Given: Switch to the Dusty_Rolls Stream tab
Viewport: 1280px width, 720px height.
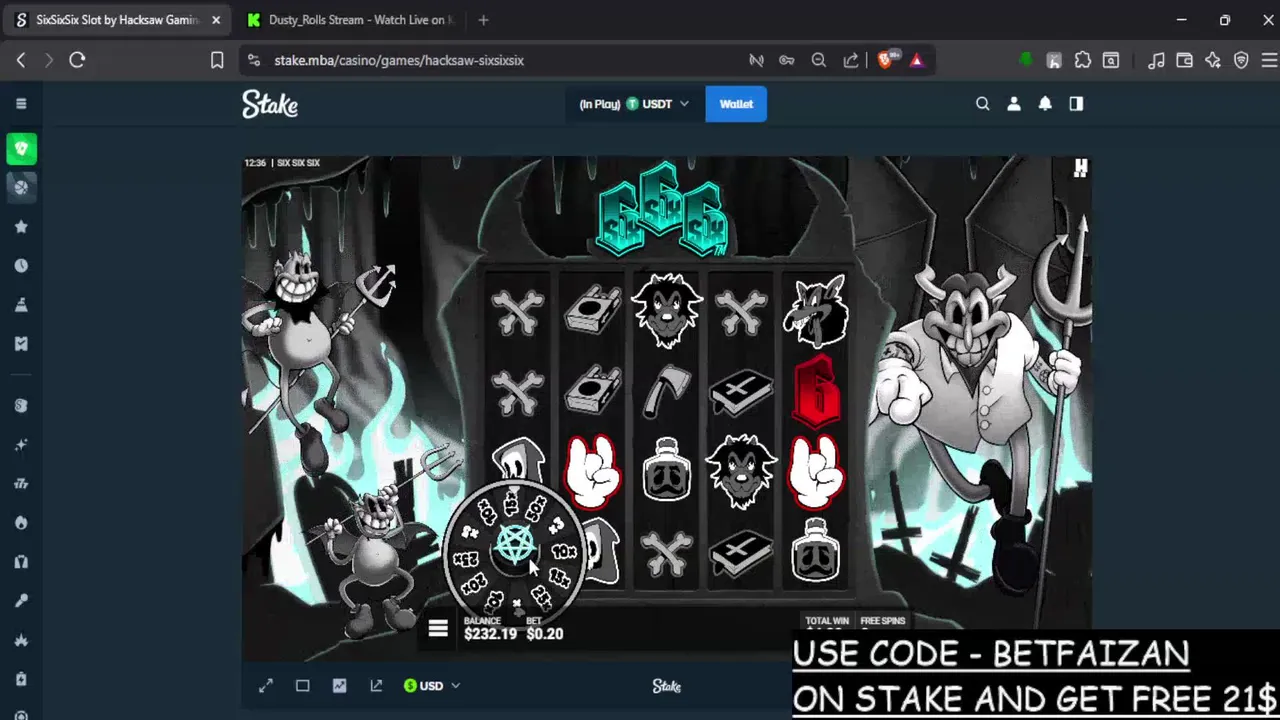Looking at the screenshot, I should [352, 20].
